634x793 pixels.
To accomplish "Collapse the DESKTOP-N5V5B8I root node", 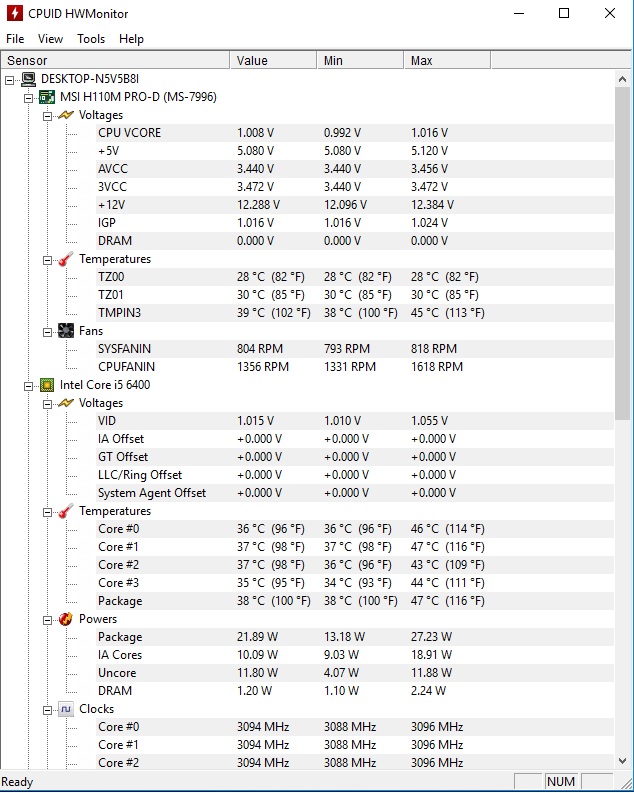I will click(10, 79).
